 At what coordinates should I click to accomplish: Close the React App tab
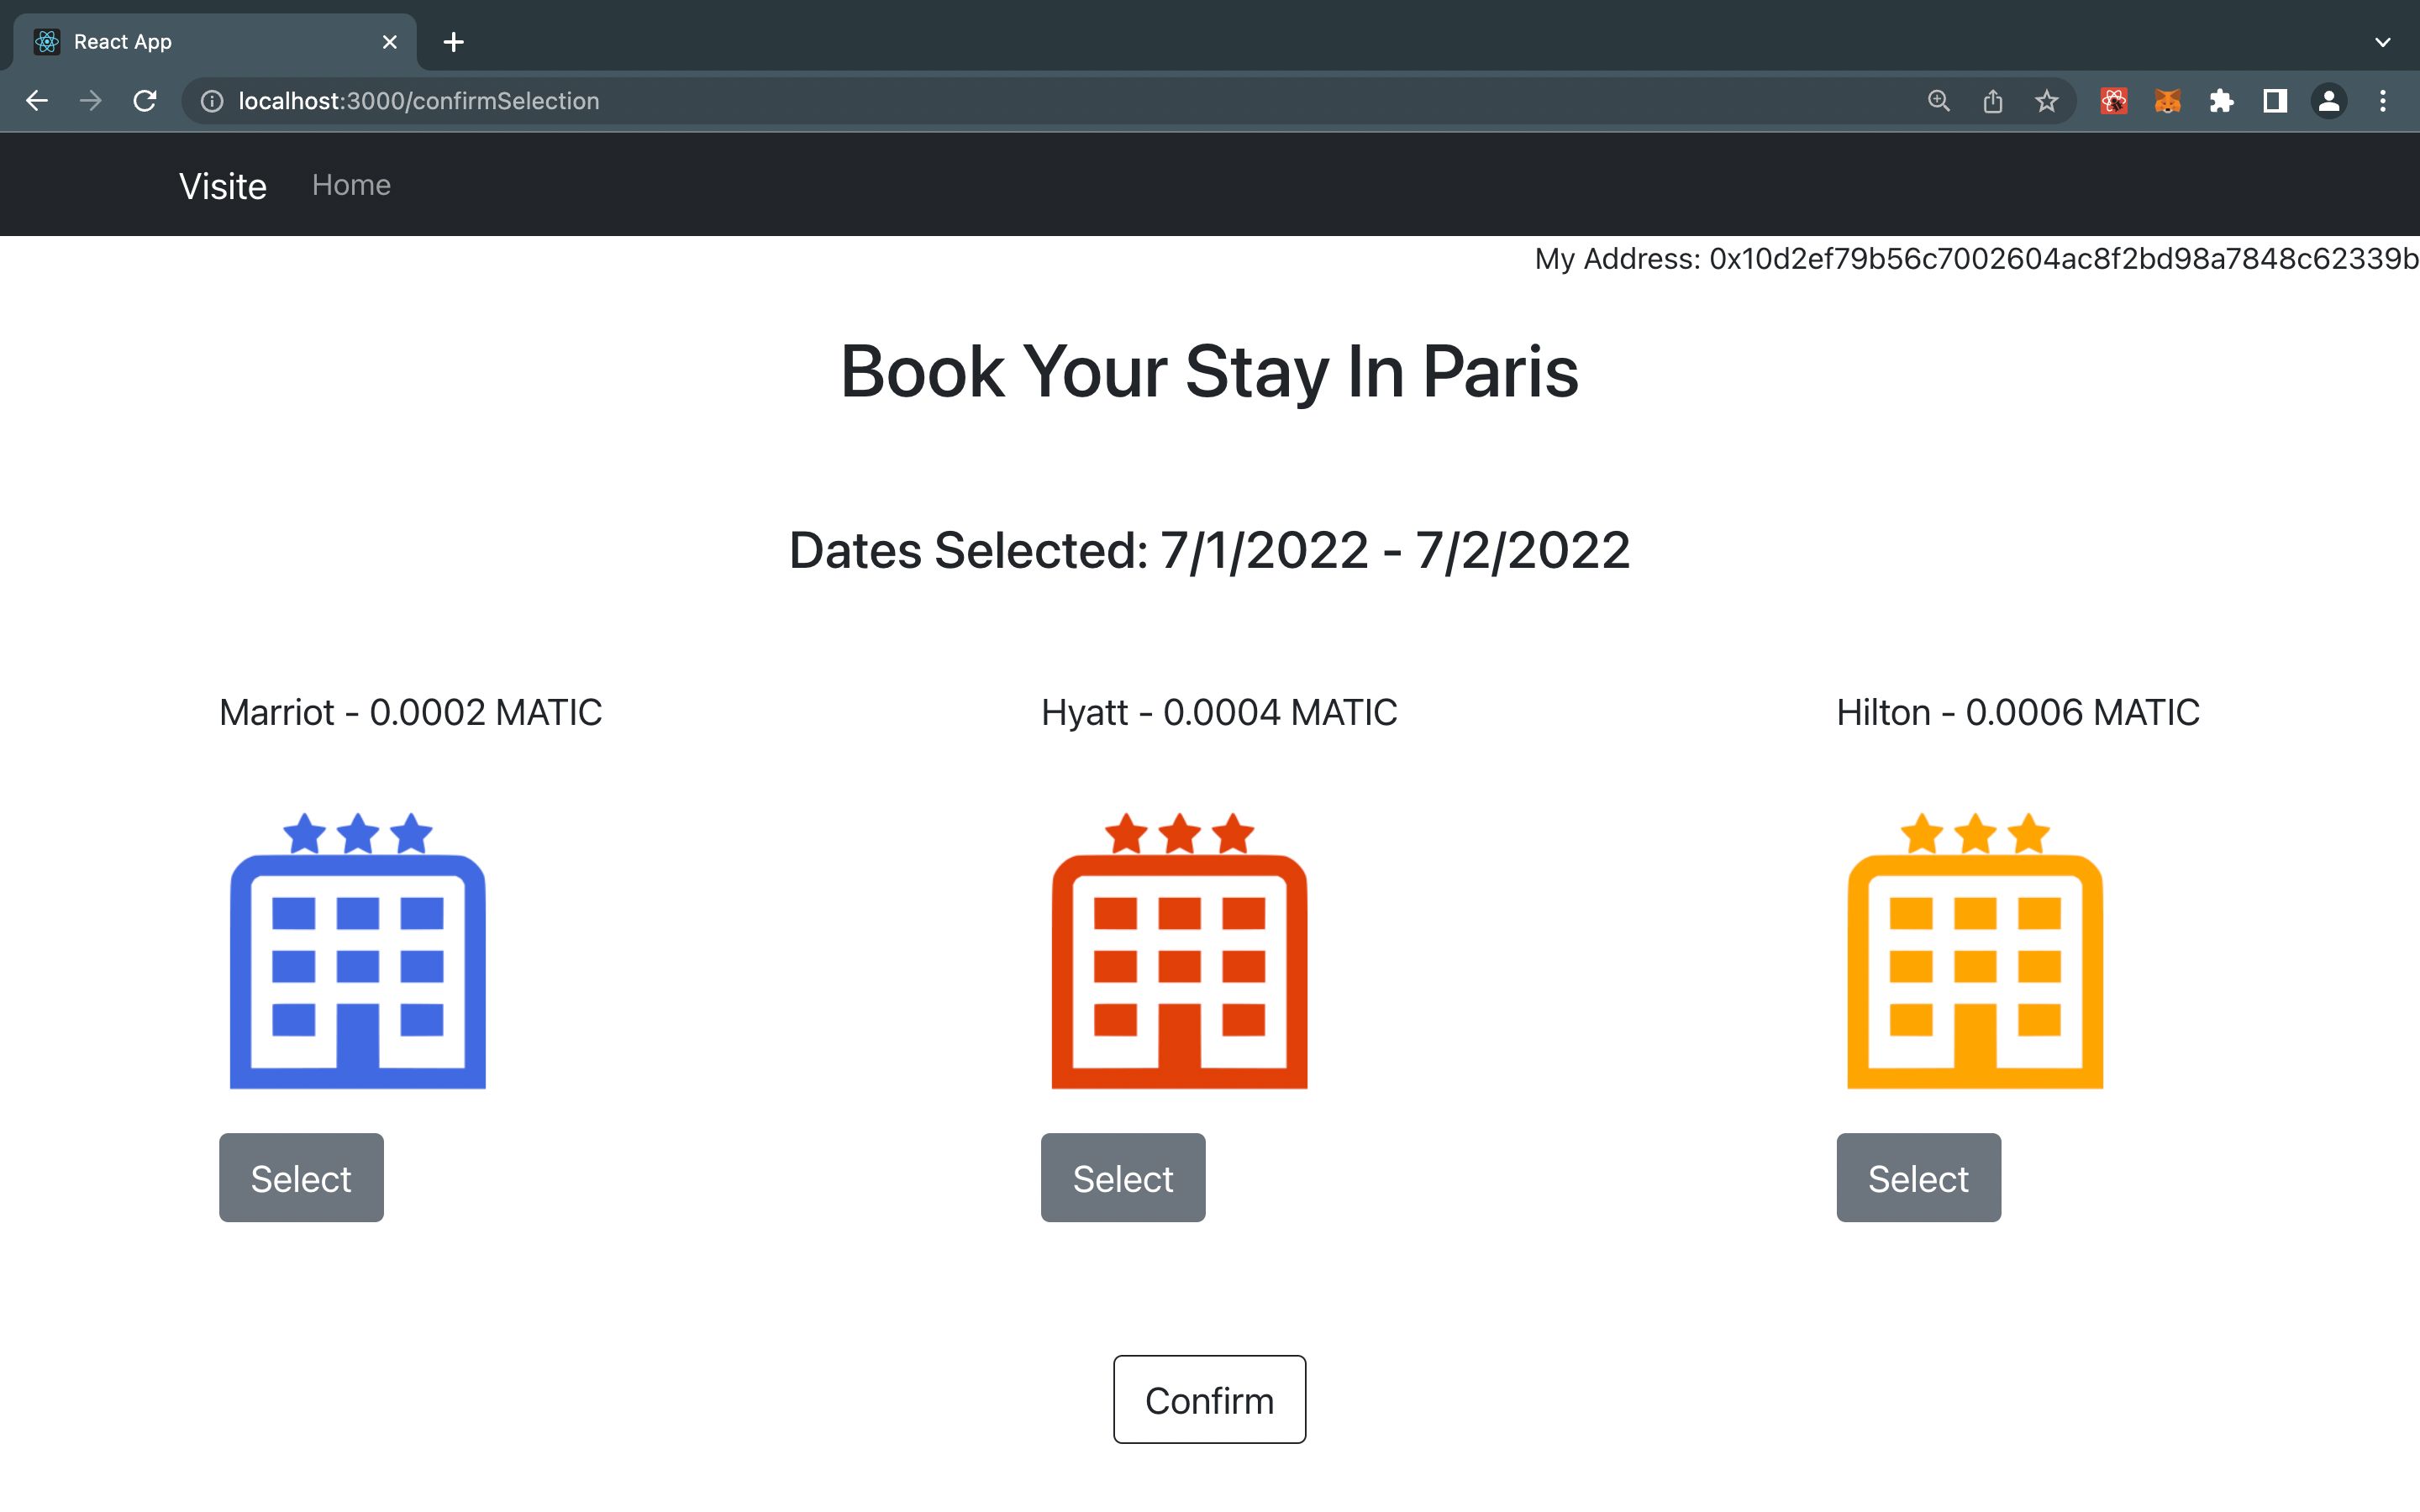click(x=390, y=42)
